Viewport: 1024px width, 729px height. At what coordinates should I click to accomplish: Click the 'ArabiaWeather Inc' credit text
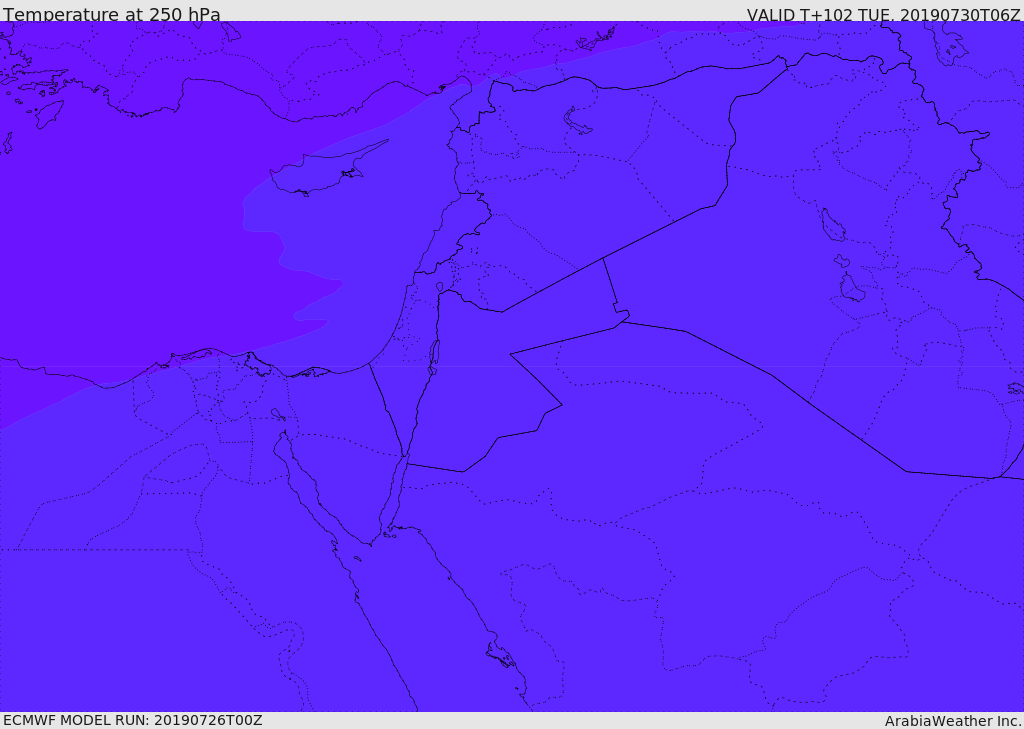(953, 721)
